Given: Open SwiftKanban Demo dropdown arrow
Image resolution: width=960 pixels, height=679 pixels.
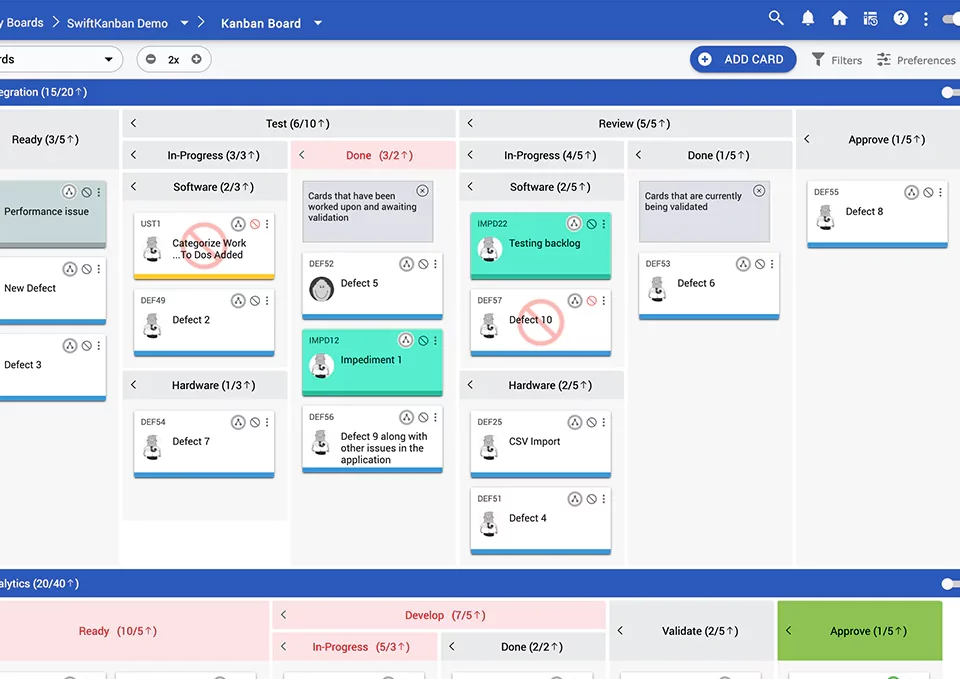Looking at the screenshot, I should pyautogui.click(x=184, y=23).
